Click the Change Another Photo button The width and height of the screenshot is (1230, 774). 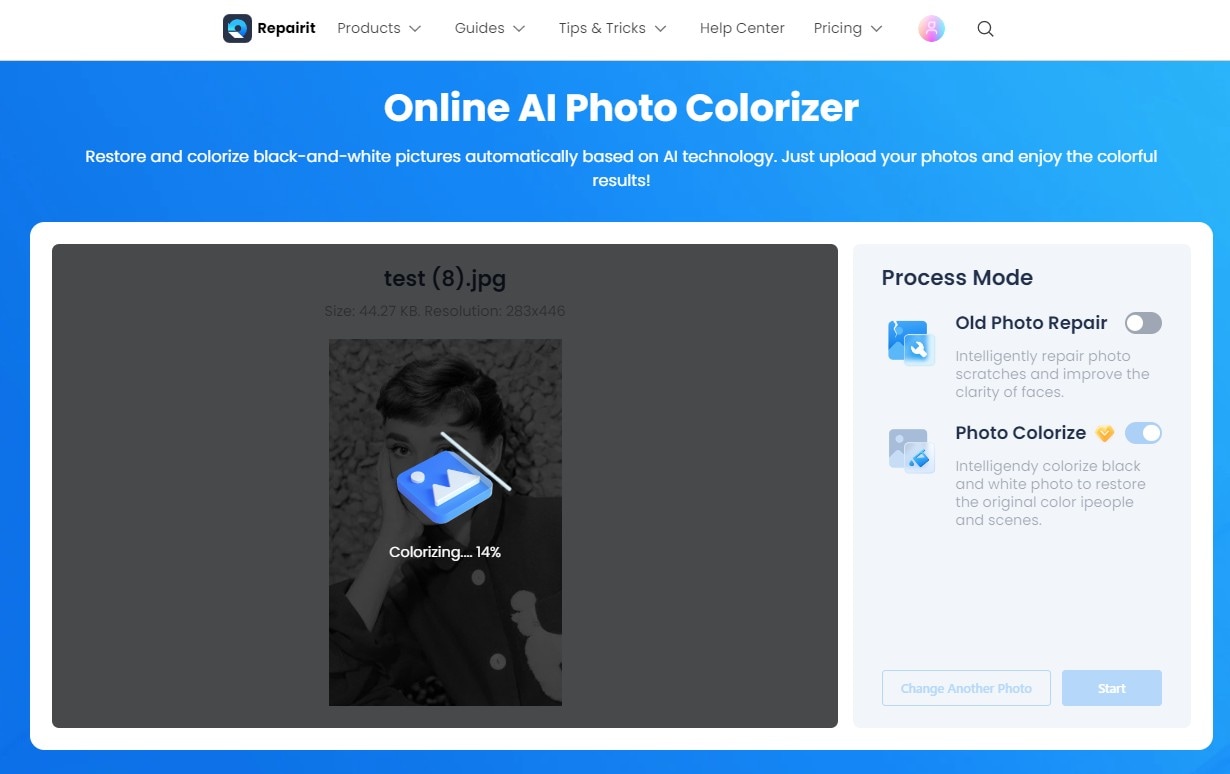pos(966,688)
